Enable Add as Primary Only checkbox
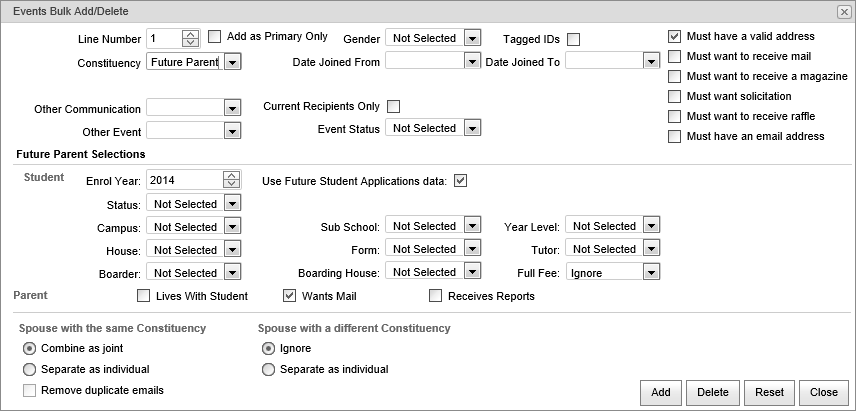This screenshot has width=856, height=411. (x=215, y=37)
